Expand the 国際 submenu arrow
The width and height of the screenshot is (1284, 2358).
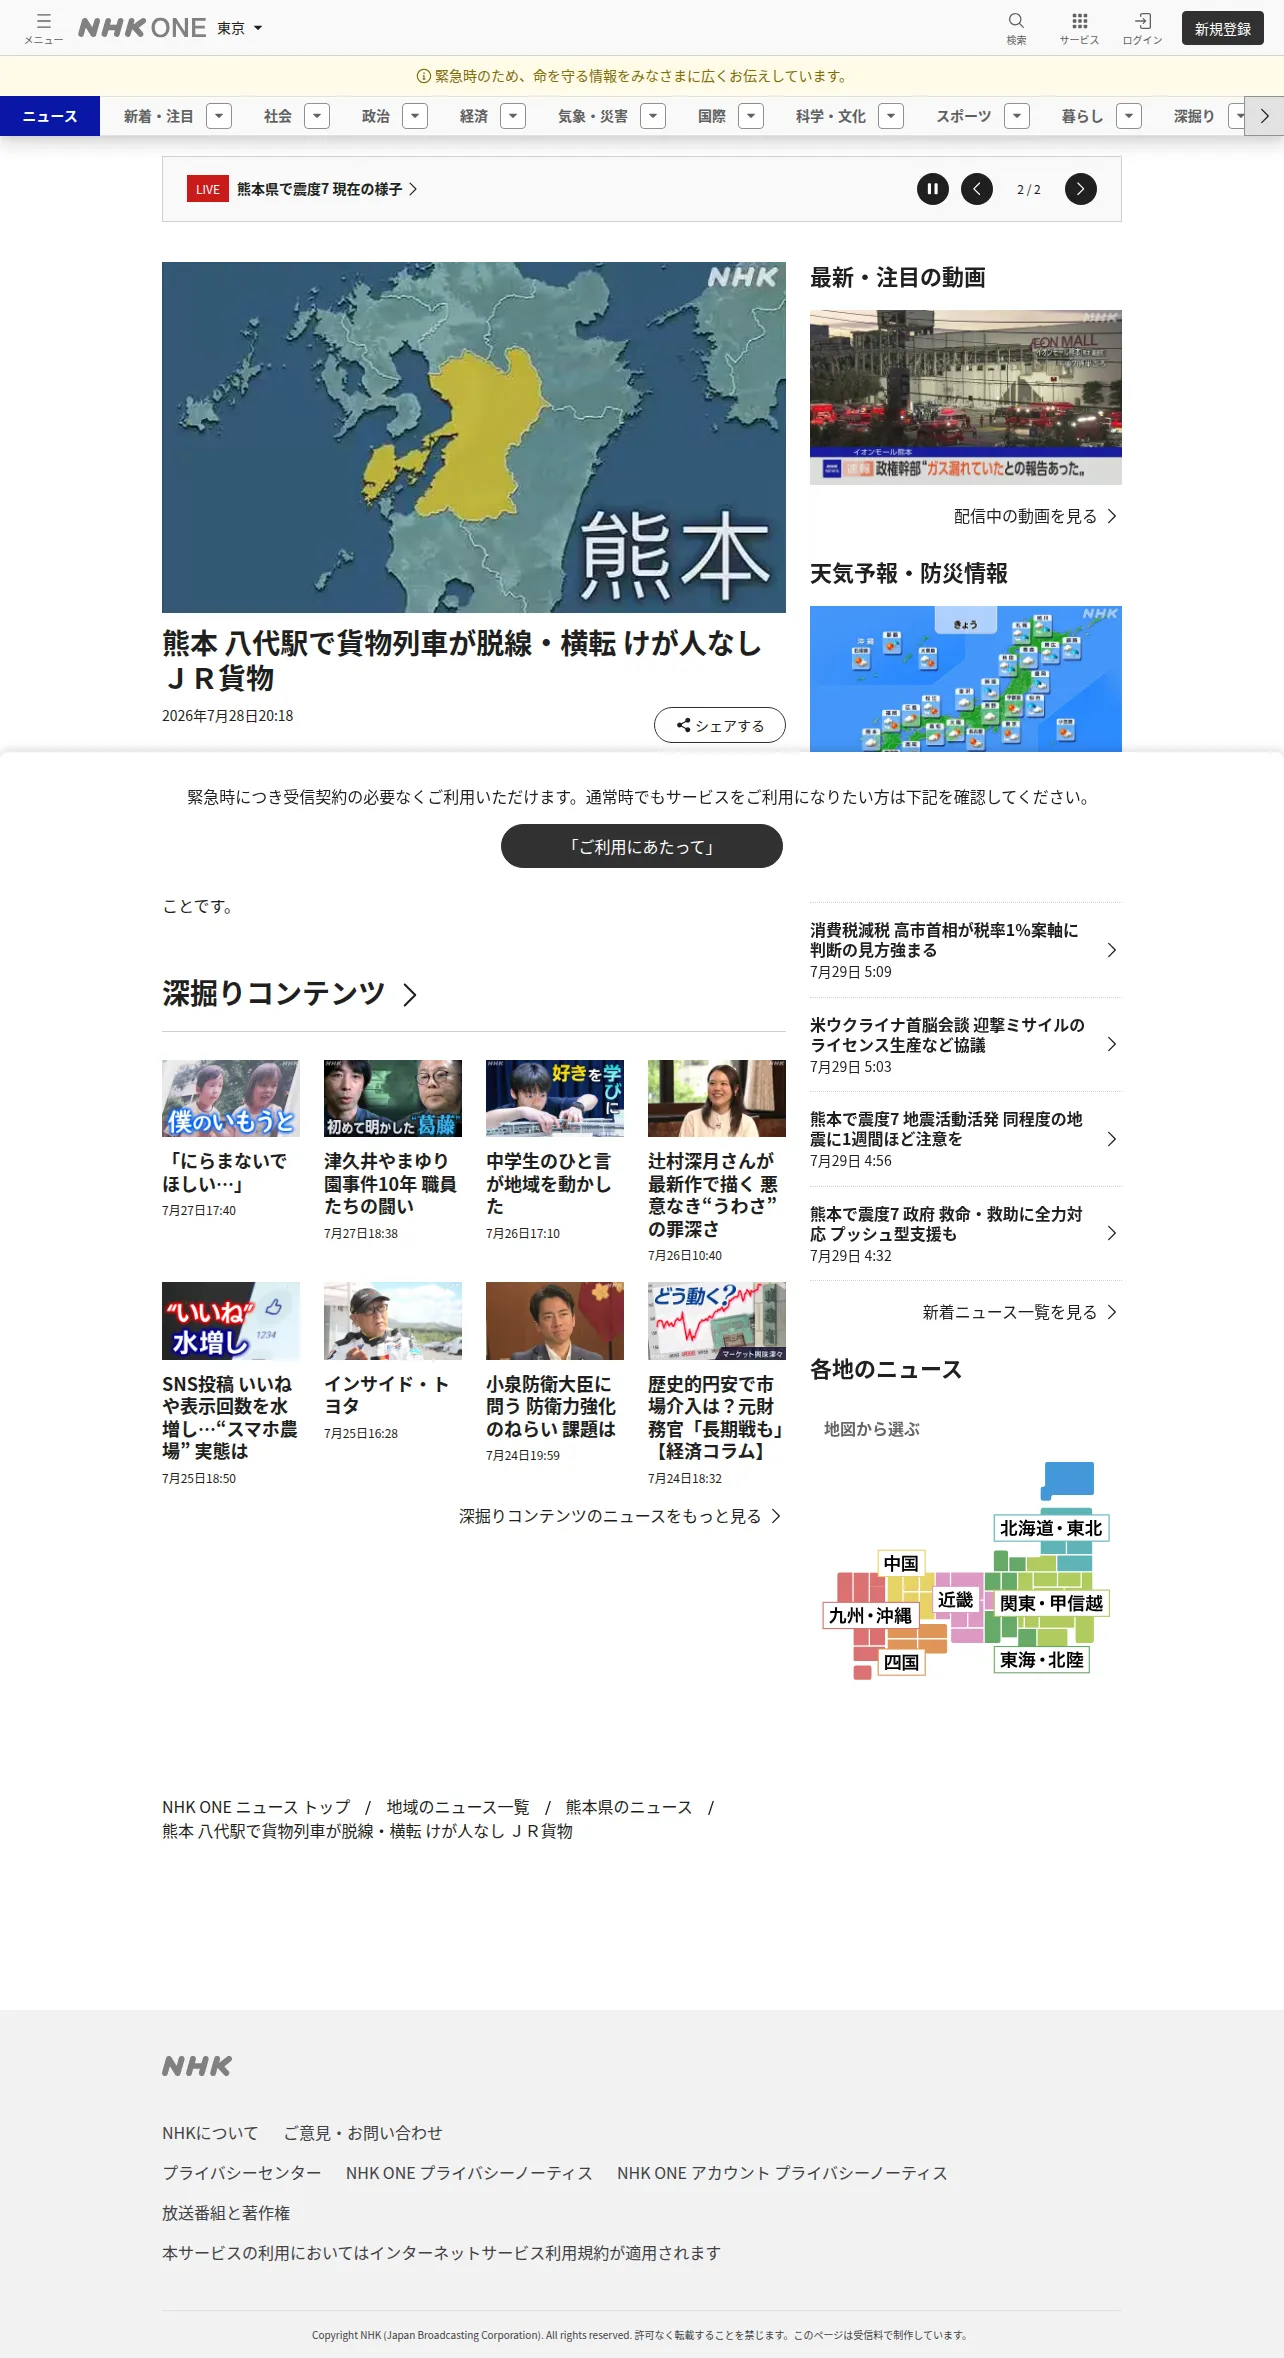tap(751, 116)
